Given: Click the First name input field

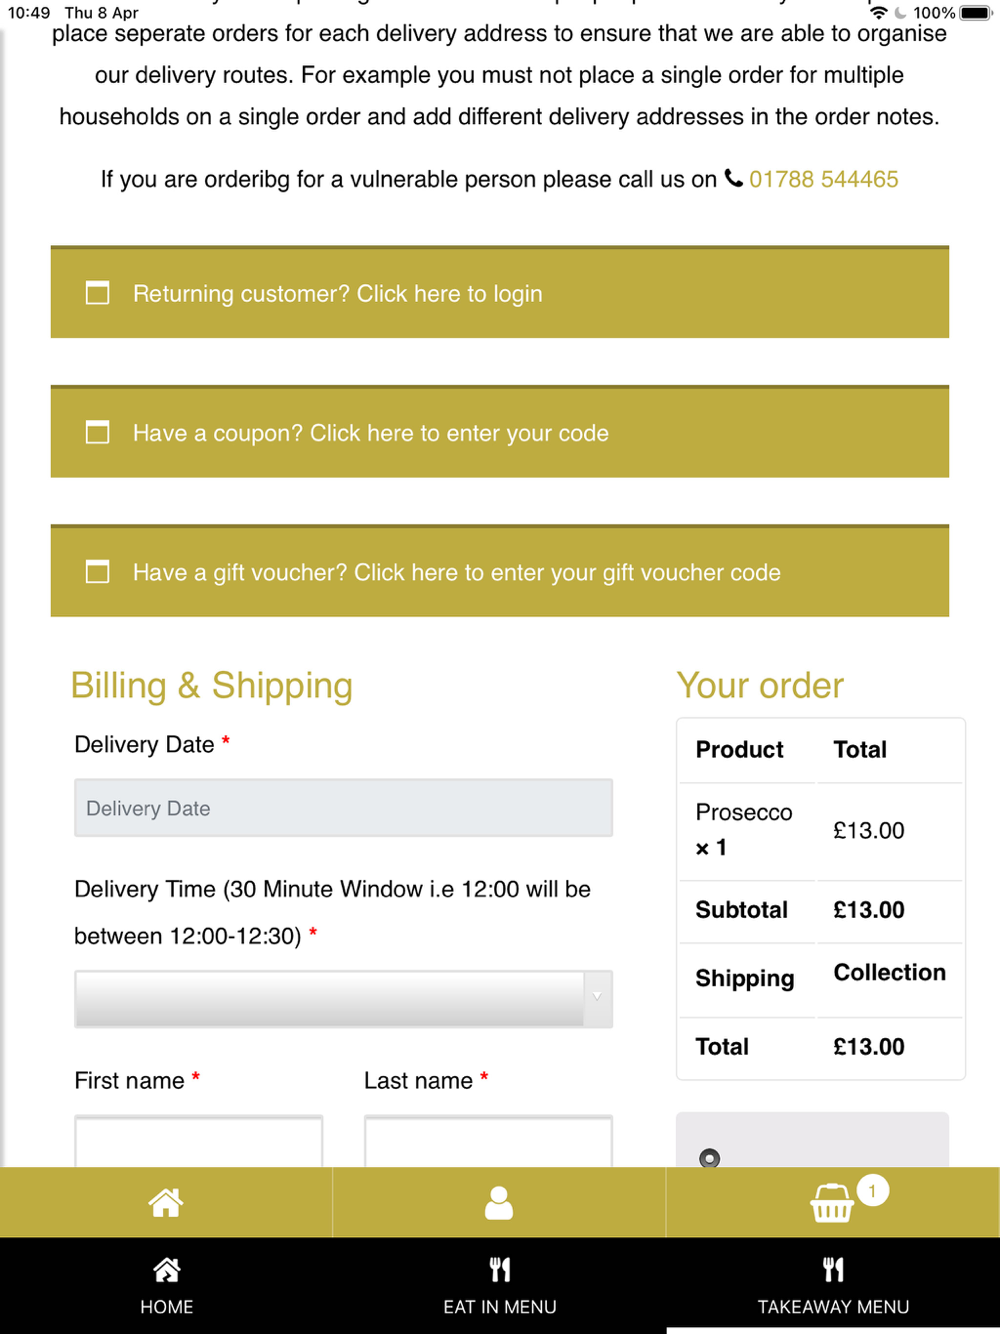Looking at the screenshot, I should point(198,1142).
